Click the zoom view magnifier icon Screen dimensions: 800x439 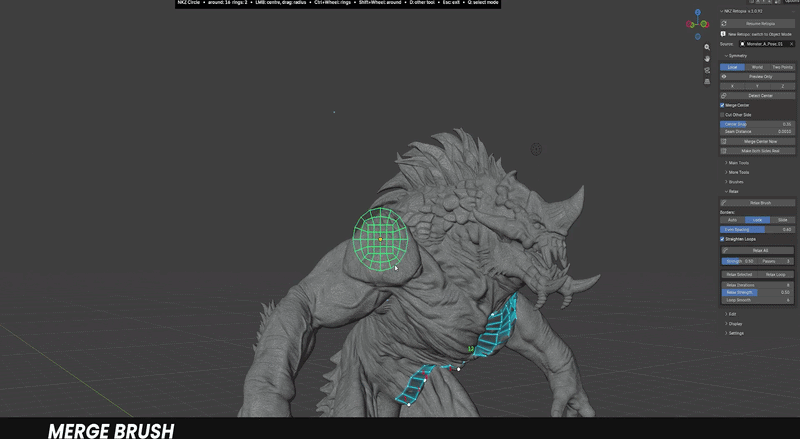coord(707,47)
